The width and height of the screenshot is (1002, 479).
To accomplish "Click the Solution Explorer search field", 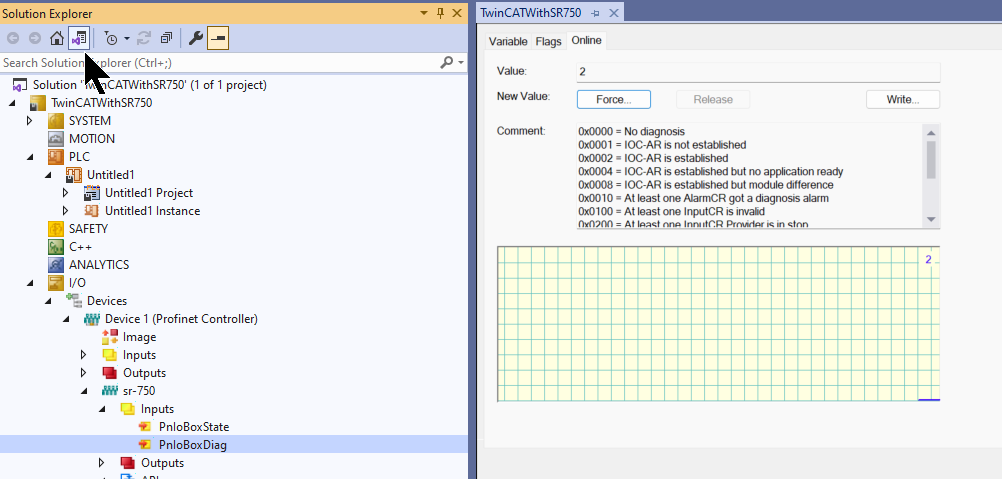I will coord(217,63).
